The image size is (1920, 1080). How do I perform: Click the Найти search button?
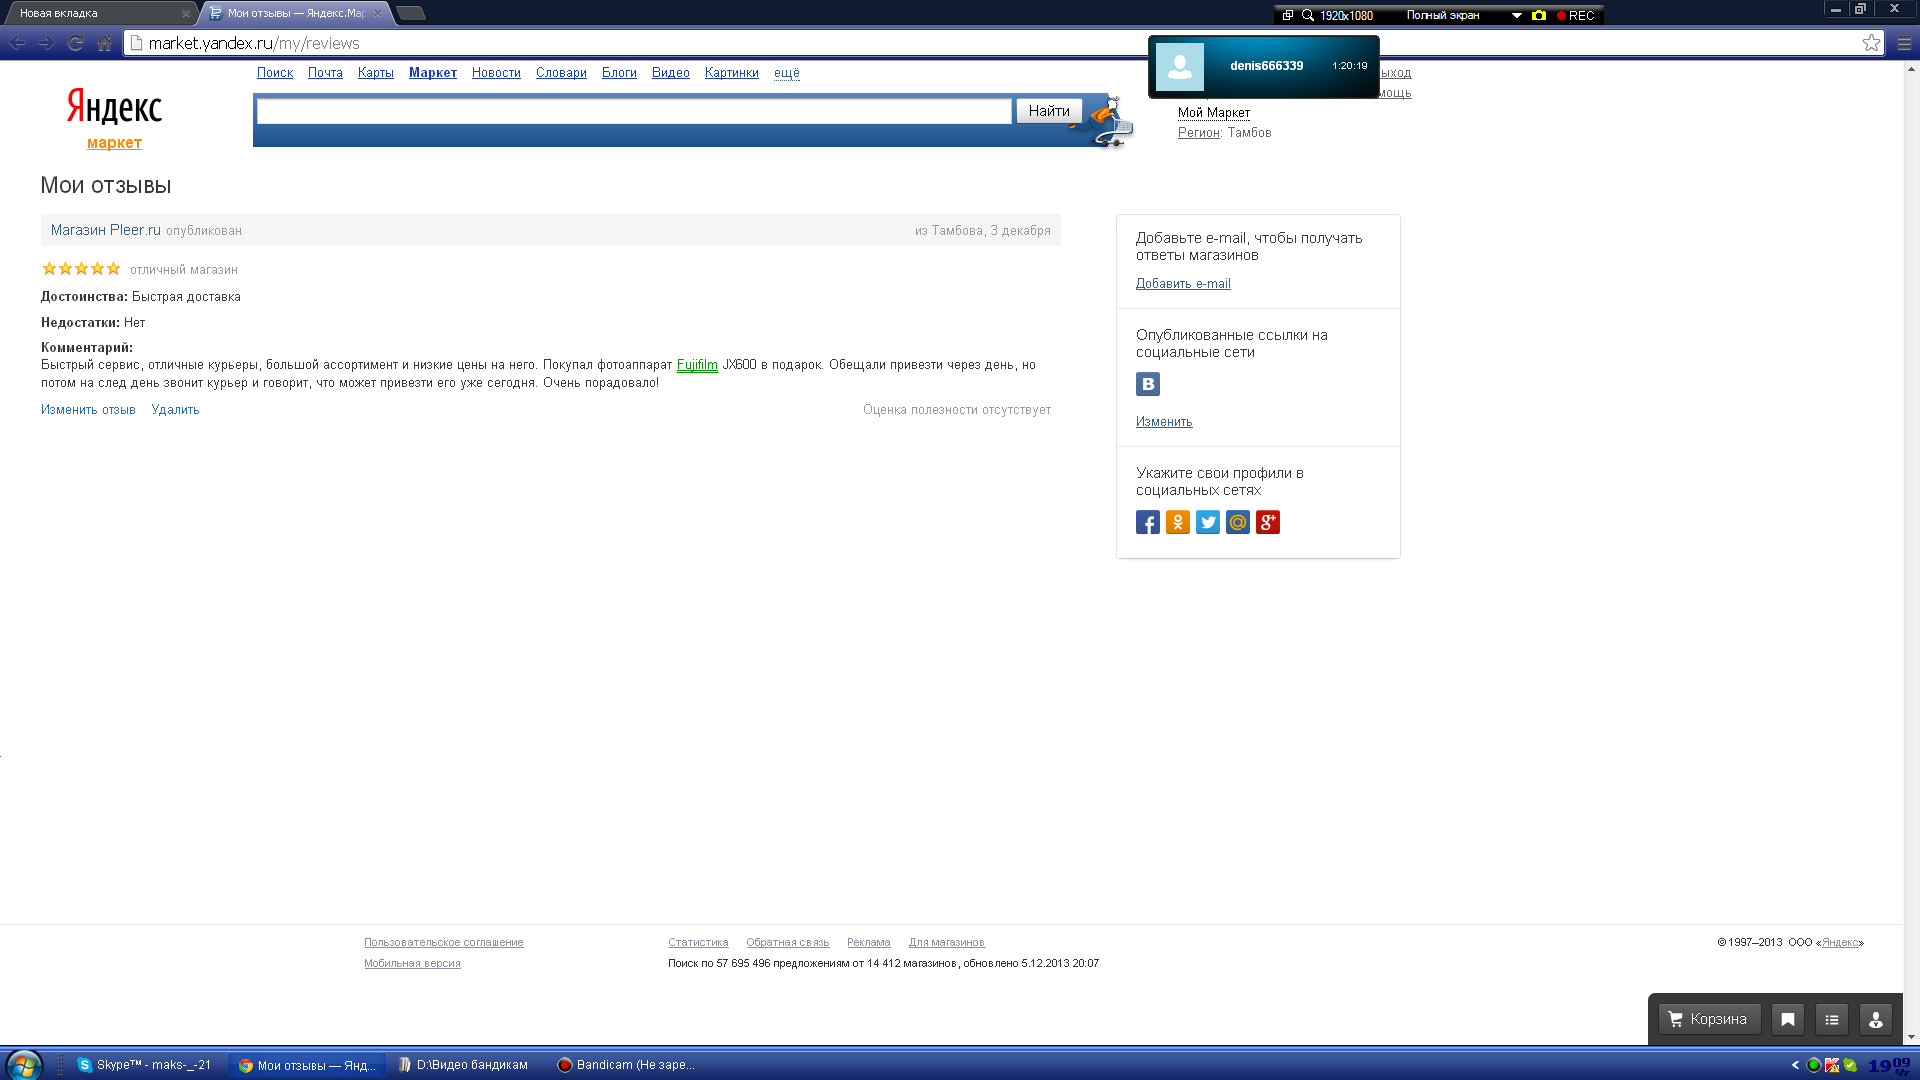1049,111
